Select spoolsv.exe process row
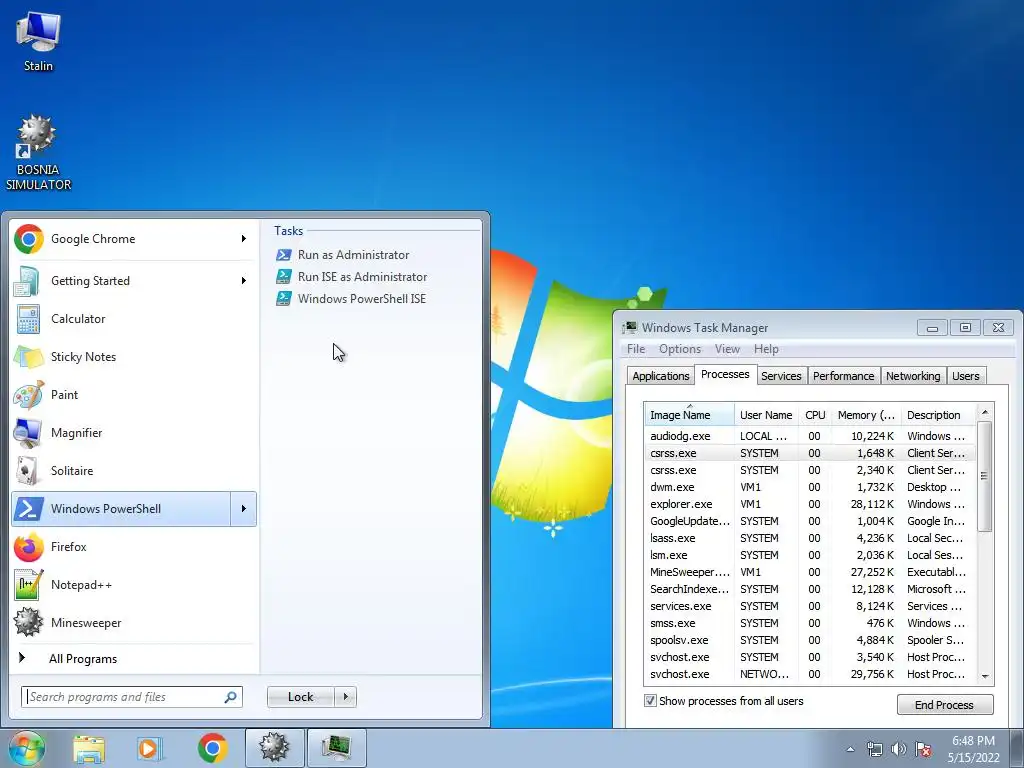The height and width of the screenshot is (768, 1024). (809, 640)
